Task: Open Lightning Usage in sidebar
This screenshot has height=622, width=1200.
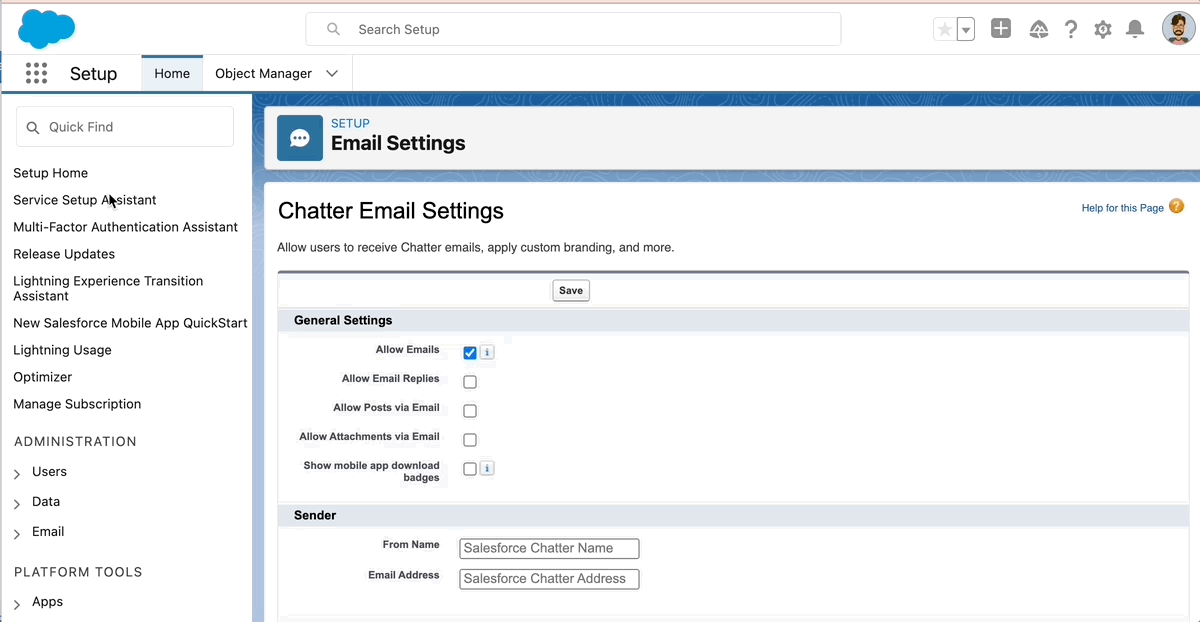Action: tap(62, 350)
